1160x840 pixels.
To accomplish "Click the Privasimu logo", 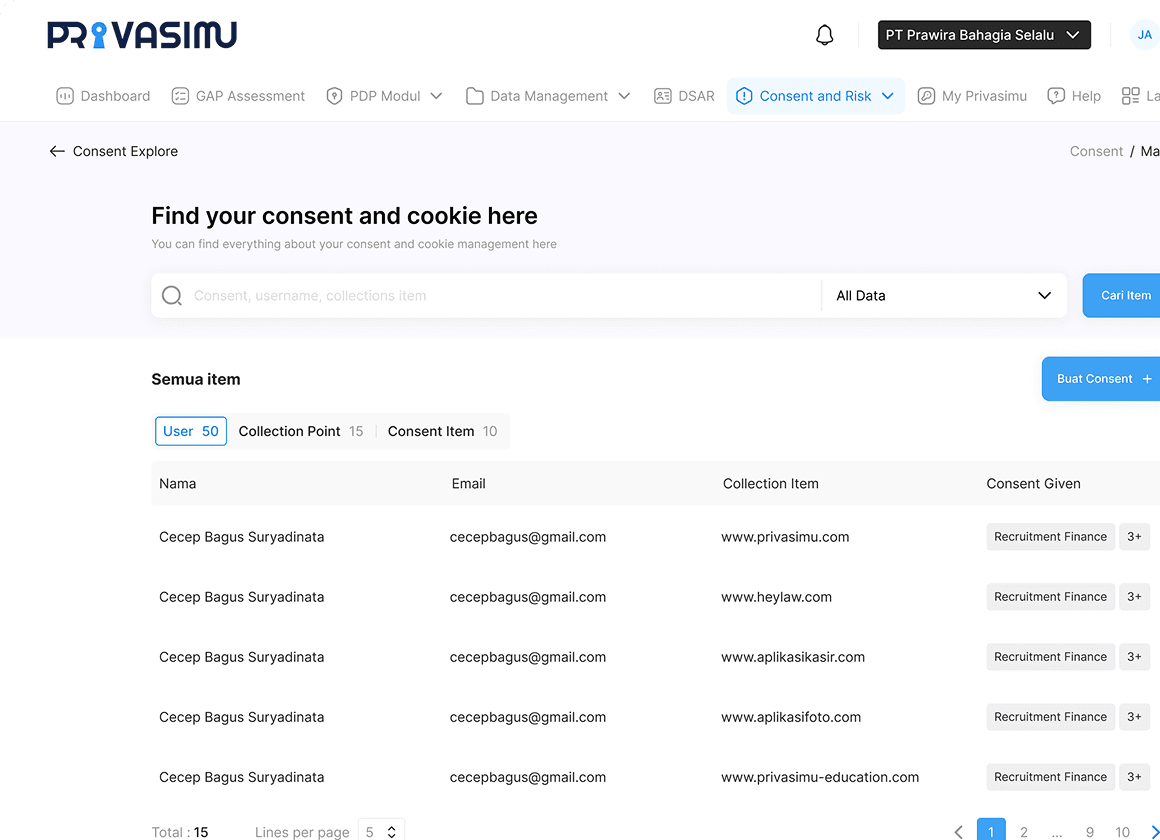I will click(x=142, y=33).
